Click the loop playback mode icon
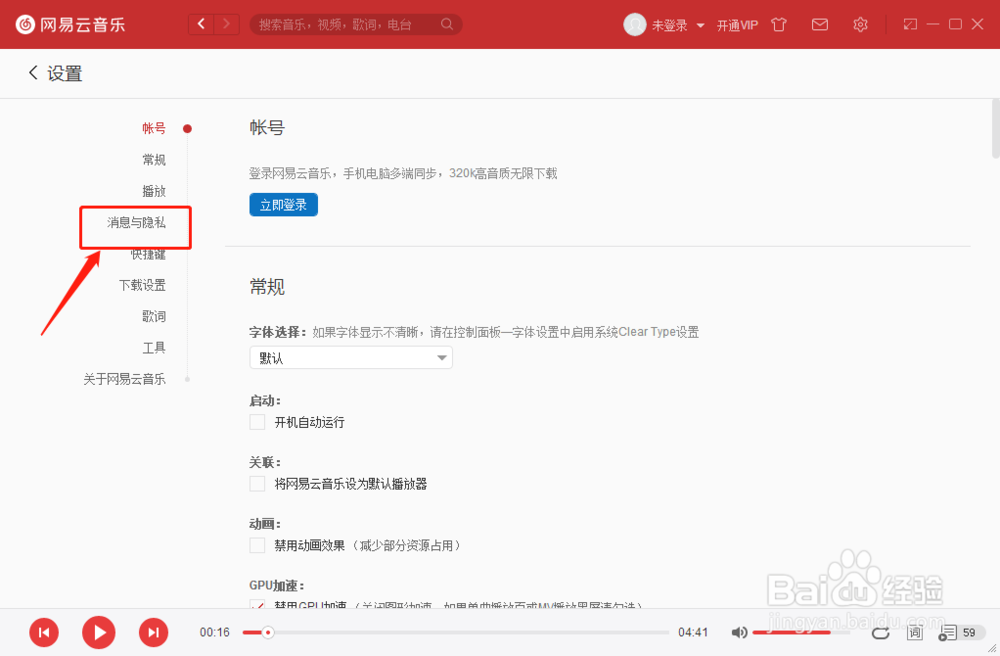The width and height of the screenshot is (1000, 656). coord(881,632)
